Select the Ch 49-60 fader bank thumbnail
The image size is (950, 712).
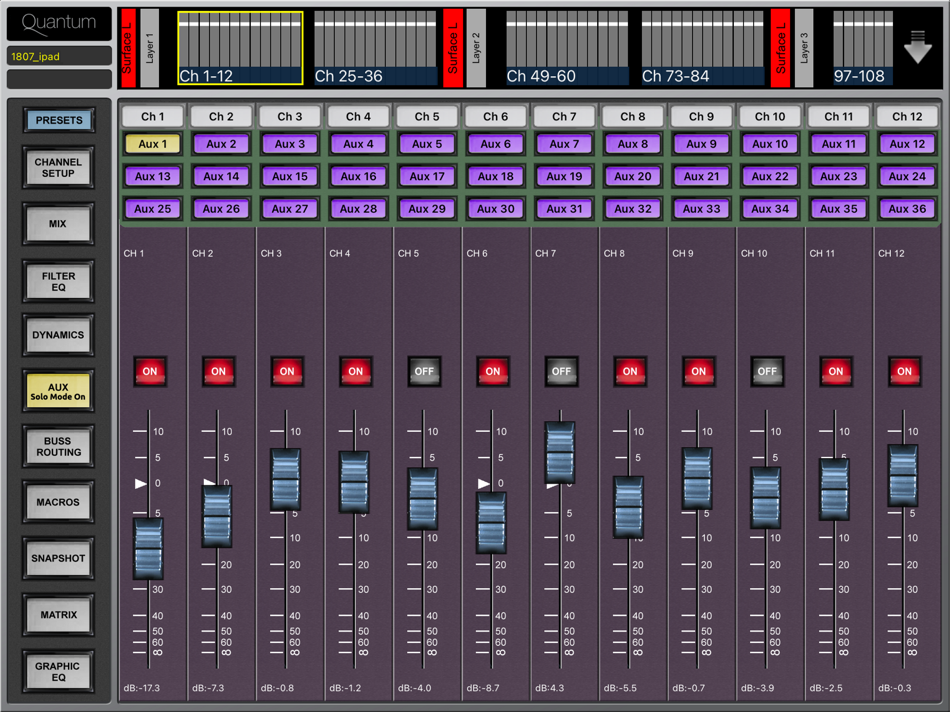(568, 48)
